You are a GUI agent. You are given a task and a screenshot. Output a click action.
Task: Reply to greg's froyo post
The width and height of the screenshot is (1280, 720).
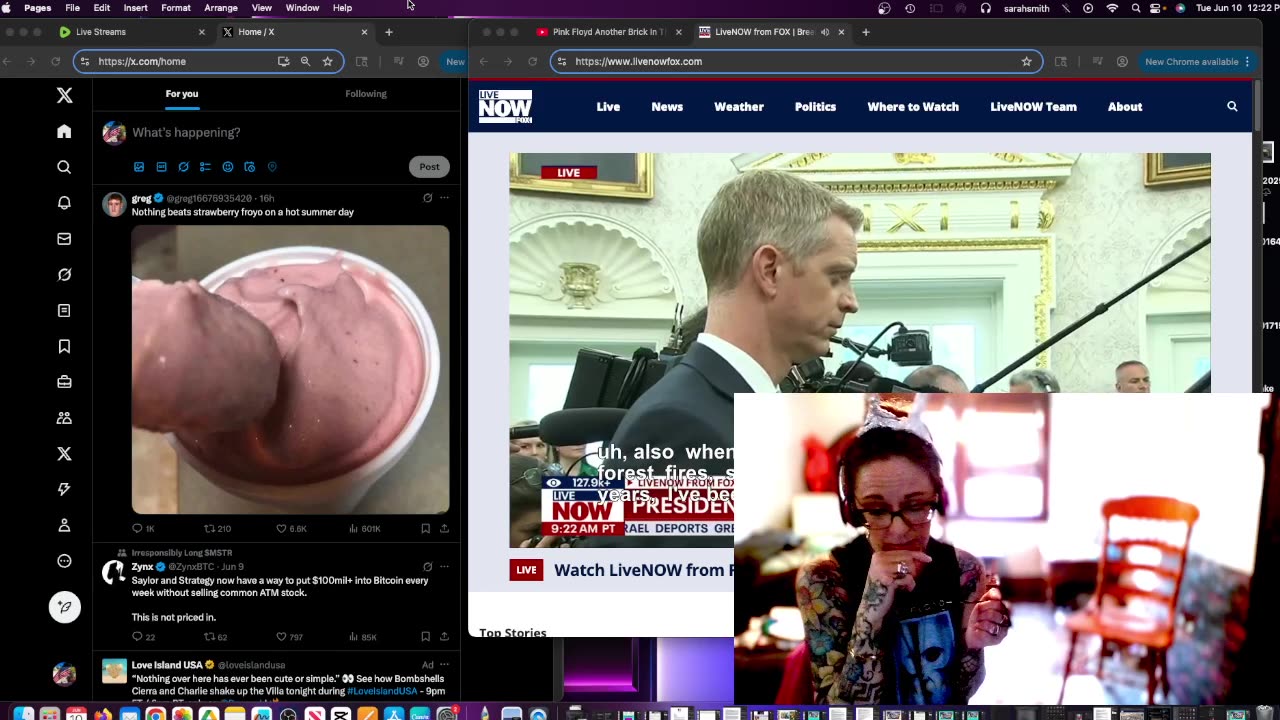143,528
